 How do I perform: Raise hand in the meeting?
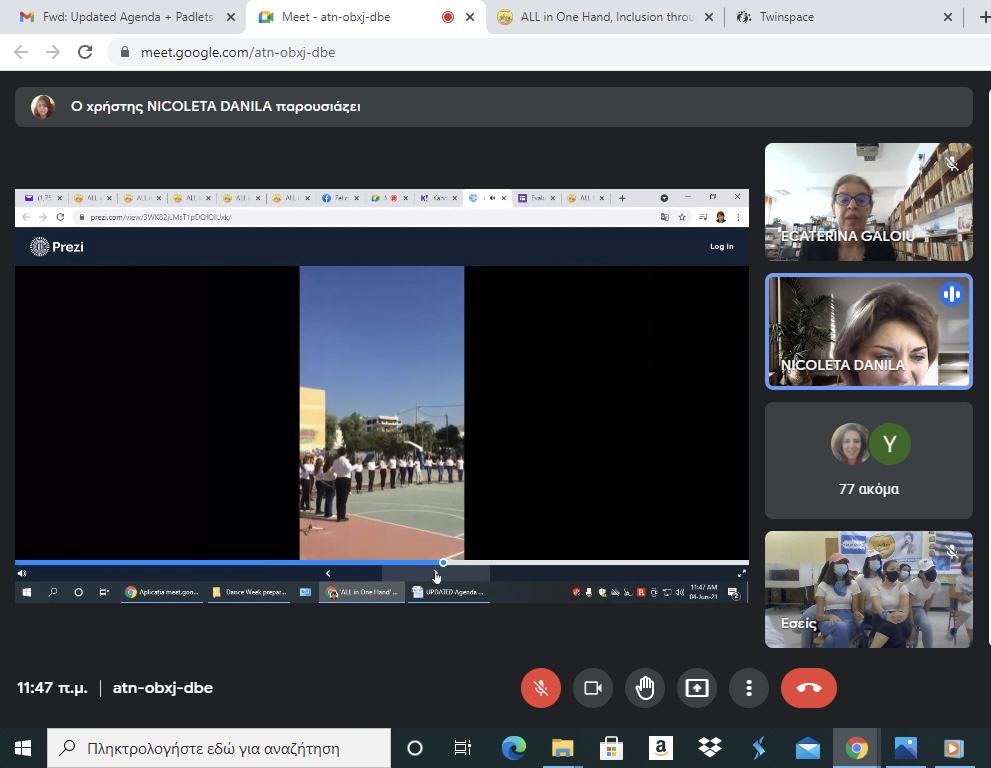(x=645, y=688)
